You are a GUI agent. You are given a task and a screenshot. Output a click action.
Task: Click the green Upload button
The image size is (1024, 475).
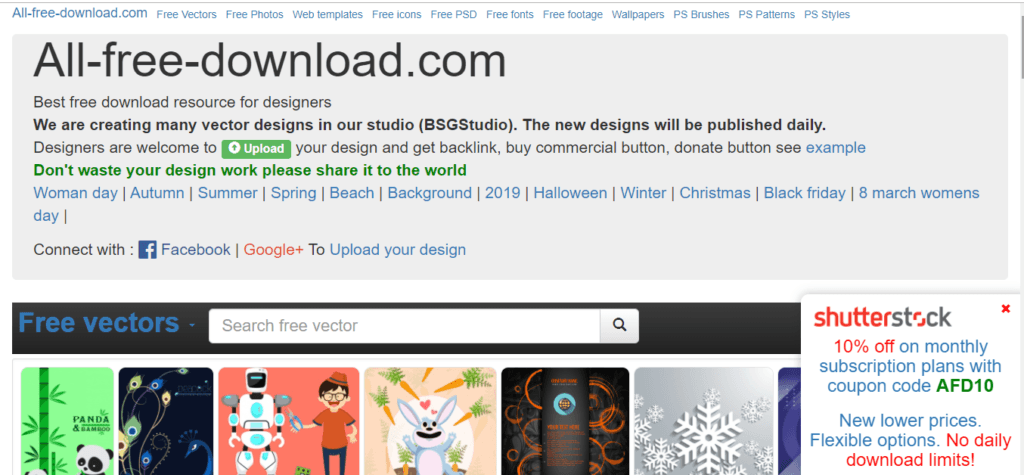[x=256, y=148]
